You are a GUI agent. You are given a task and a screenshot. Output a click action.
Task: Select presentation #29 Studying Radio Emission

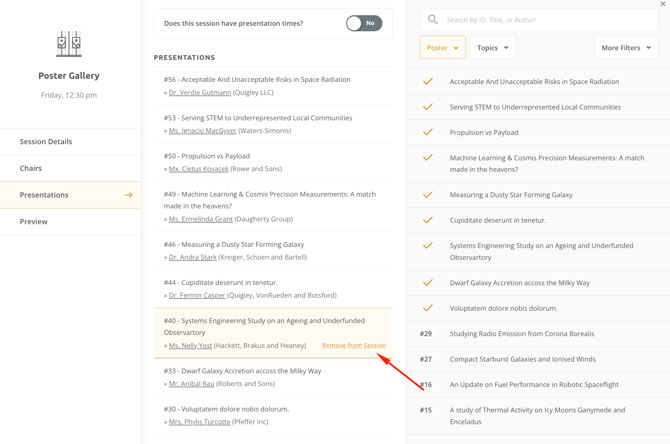point(520,334)
